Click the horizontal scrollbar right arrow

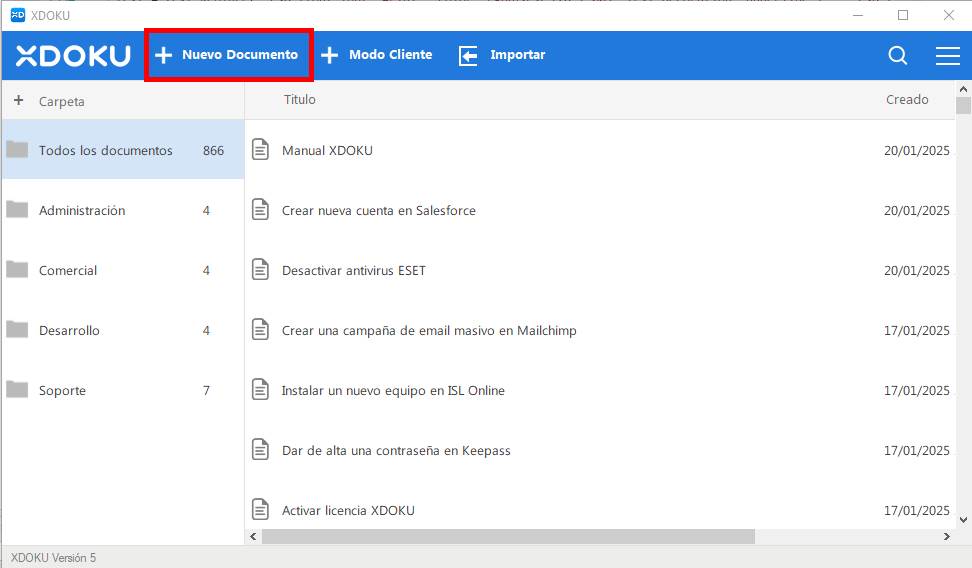coord(947,536)
